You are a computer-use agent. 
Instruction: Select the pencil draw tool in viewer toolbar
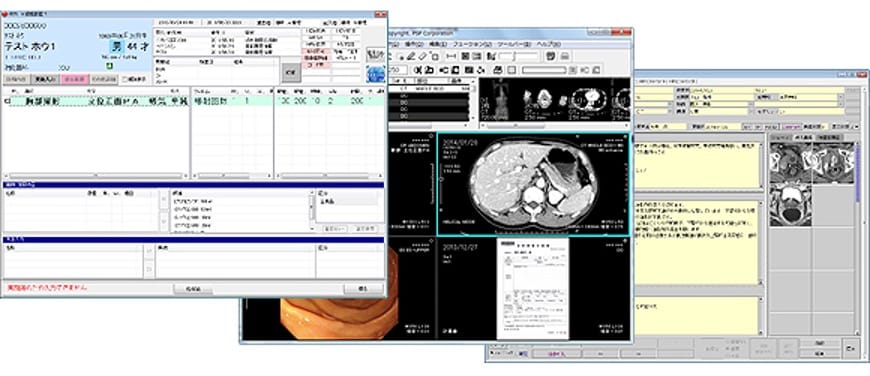click(x=412, y=57)
